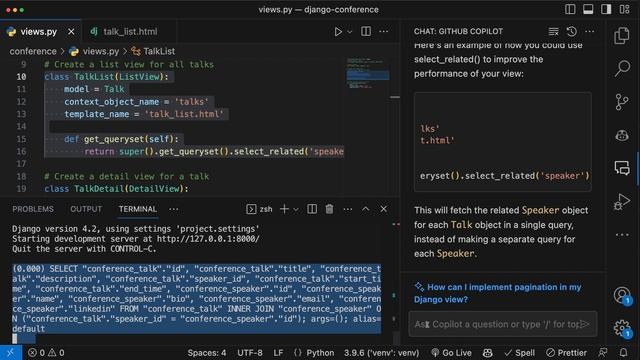Image resolution: width=640 pixels, height=360 pixels.
Task: Click 'def get_queryset(self):' code line
Action: pos(121,139)
